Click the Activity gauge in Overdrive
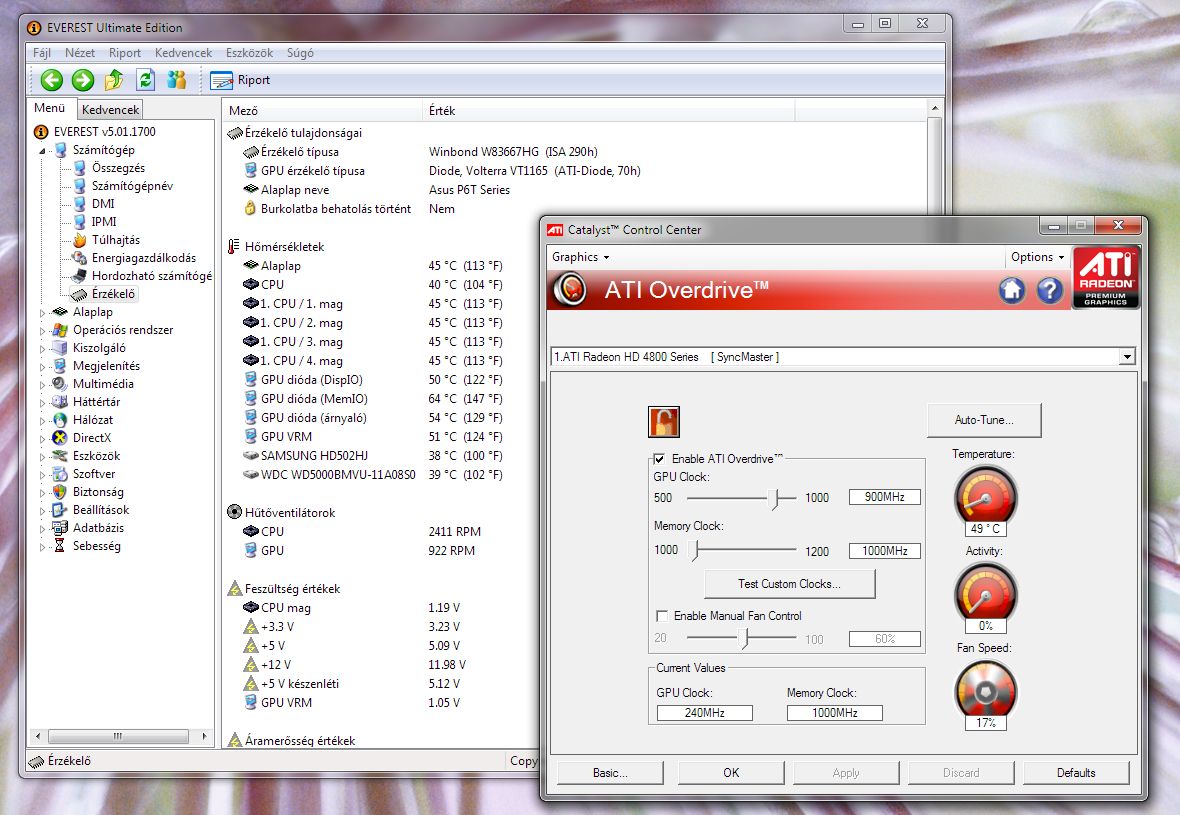The width and height of the screenshot is (1180, 815). point(985,592)
